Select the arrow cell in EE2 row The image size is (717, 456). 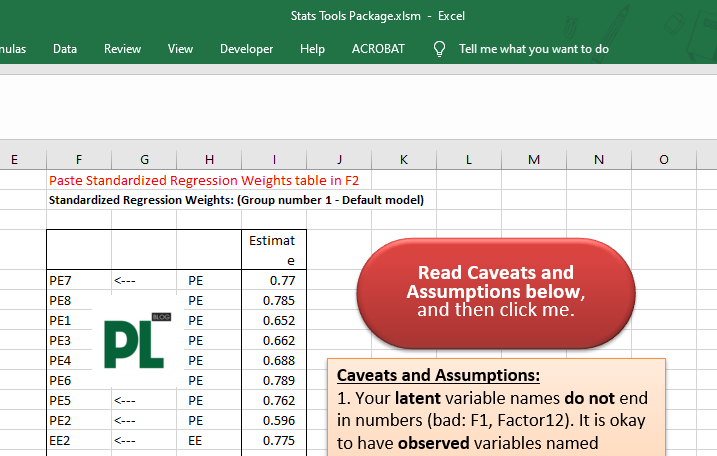144,440
